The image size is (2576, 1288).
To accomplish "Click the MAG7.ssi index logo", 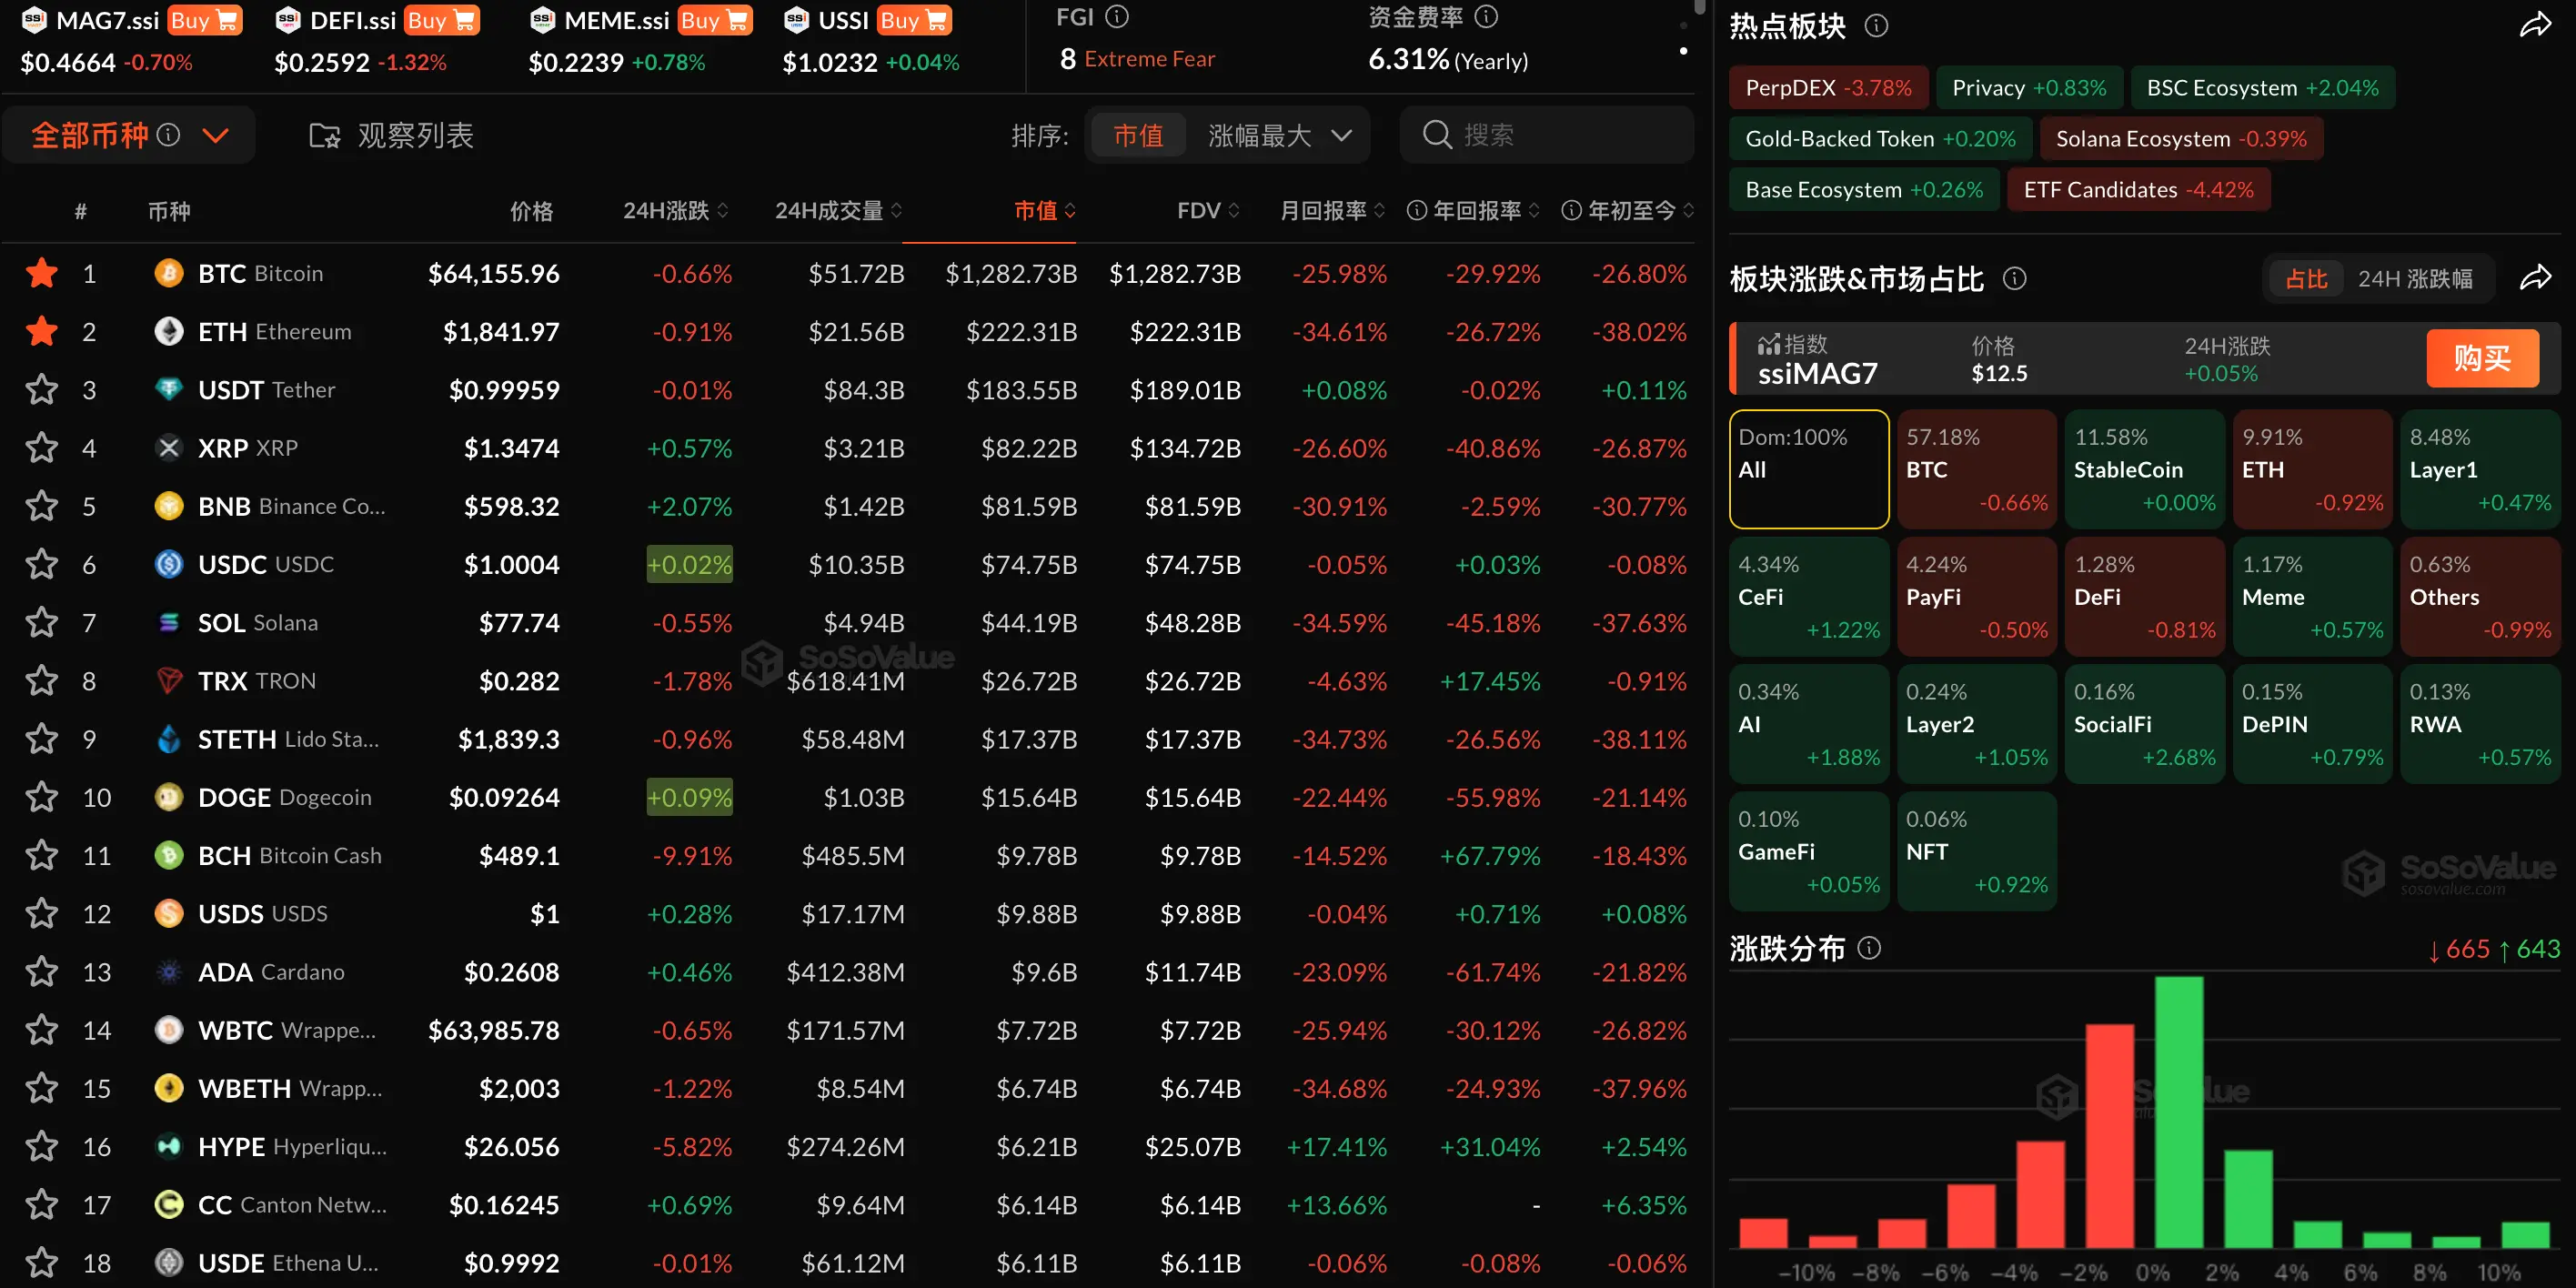I will (34, 20).
